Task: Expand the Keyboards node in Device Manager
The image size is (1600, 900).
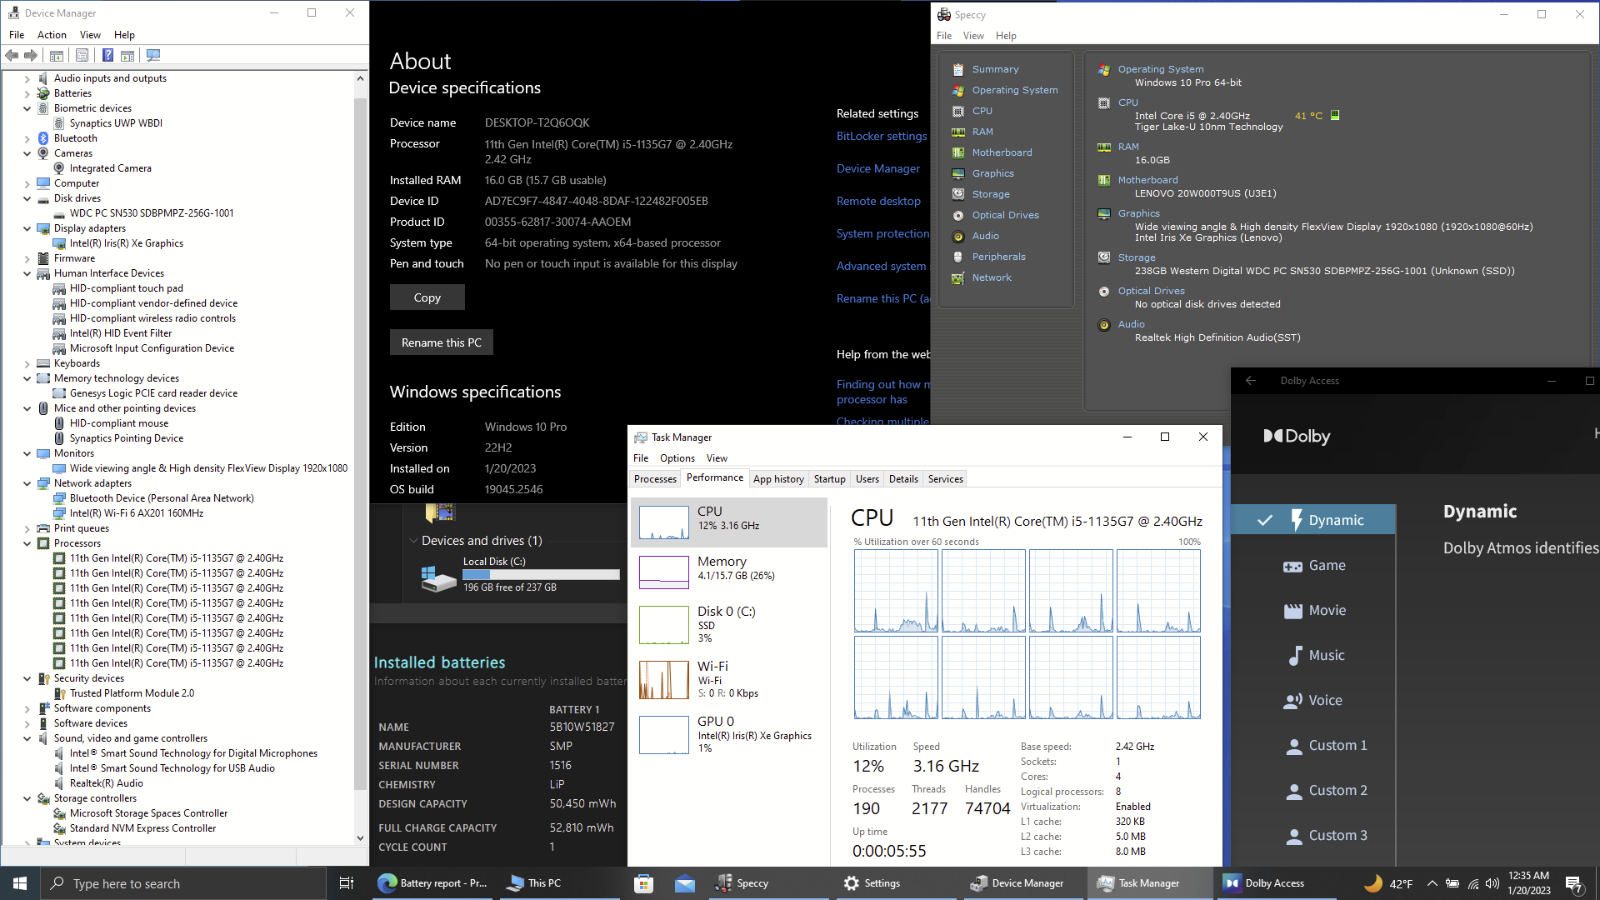Action: (27, 363)
